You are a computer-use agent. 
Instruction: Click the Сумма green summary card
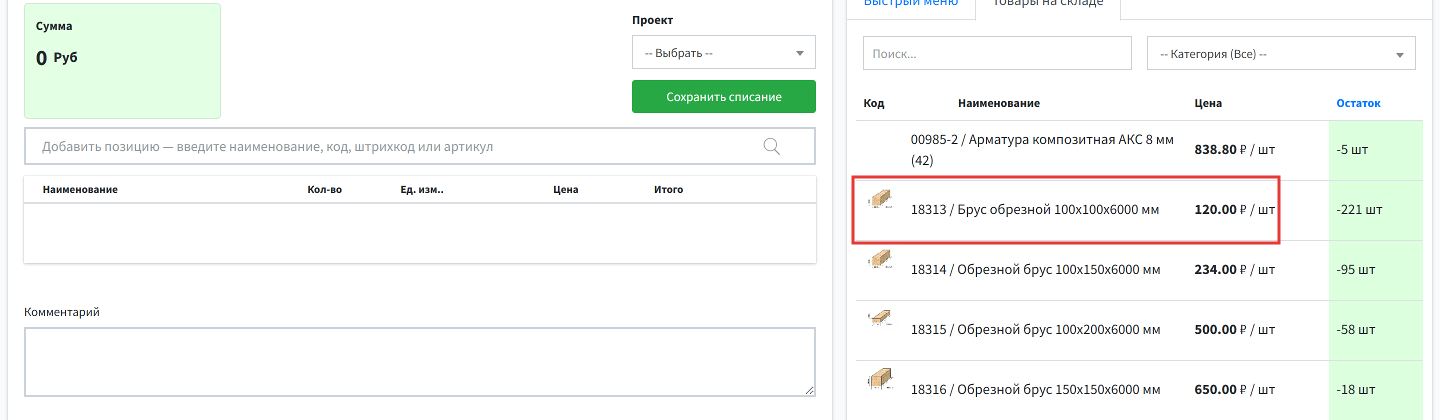[122, 61]
